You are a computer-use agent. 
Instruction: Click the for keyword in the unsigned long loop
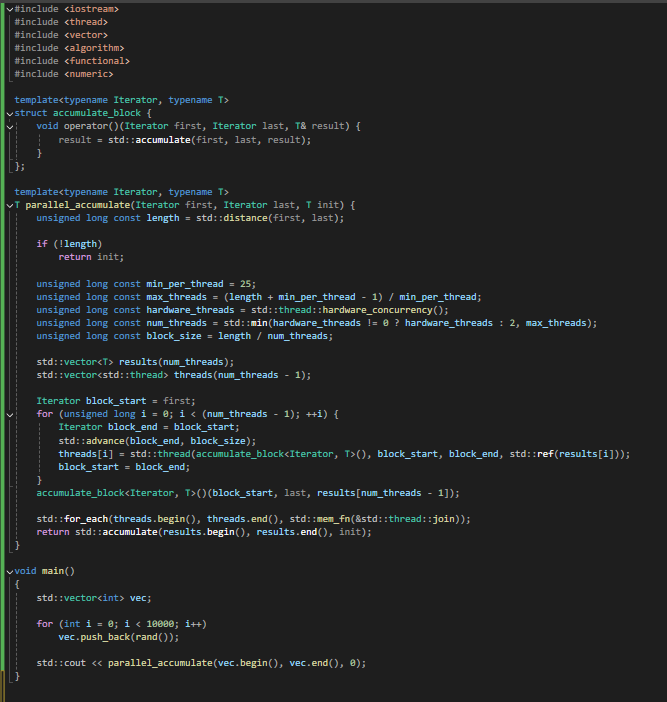[45, 413]
